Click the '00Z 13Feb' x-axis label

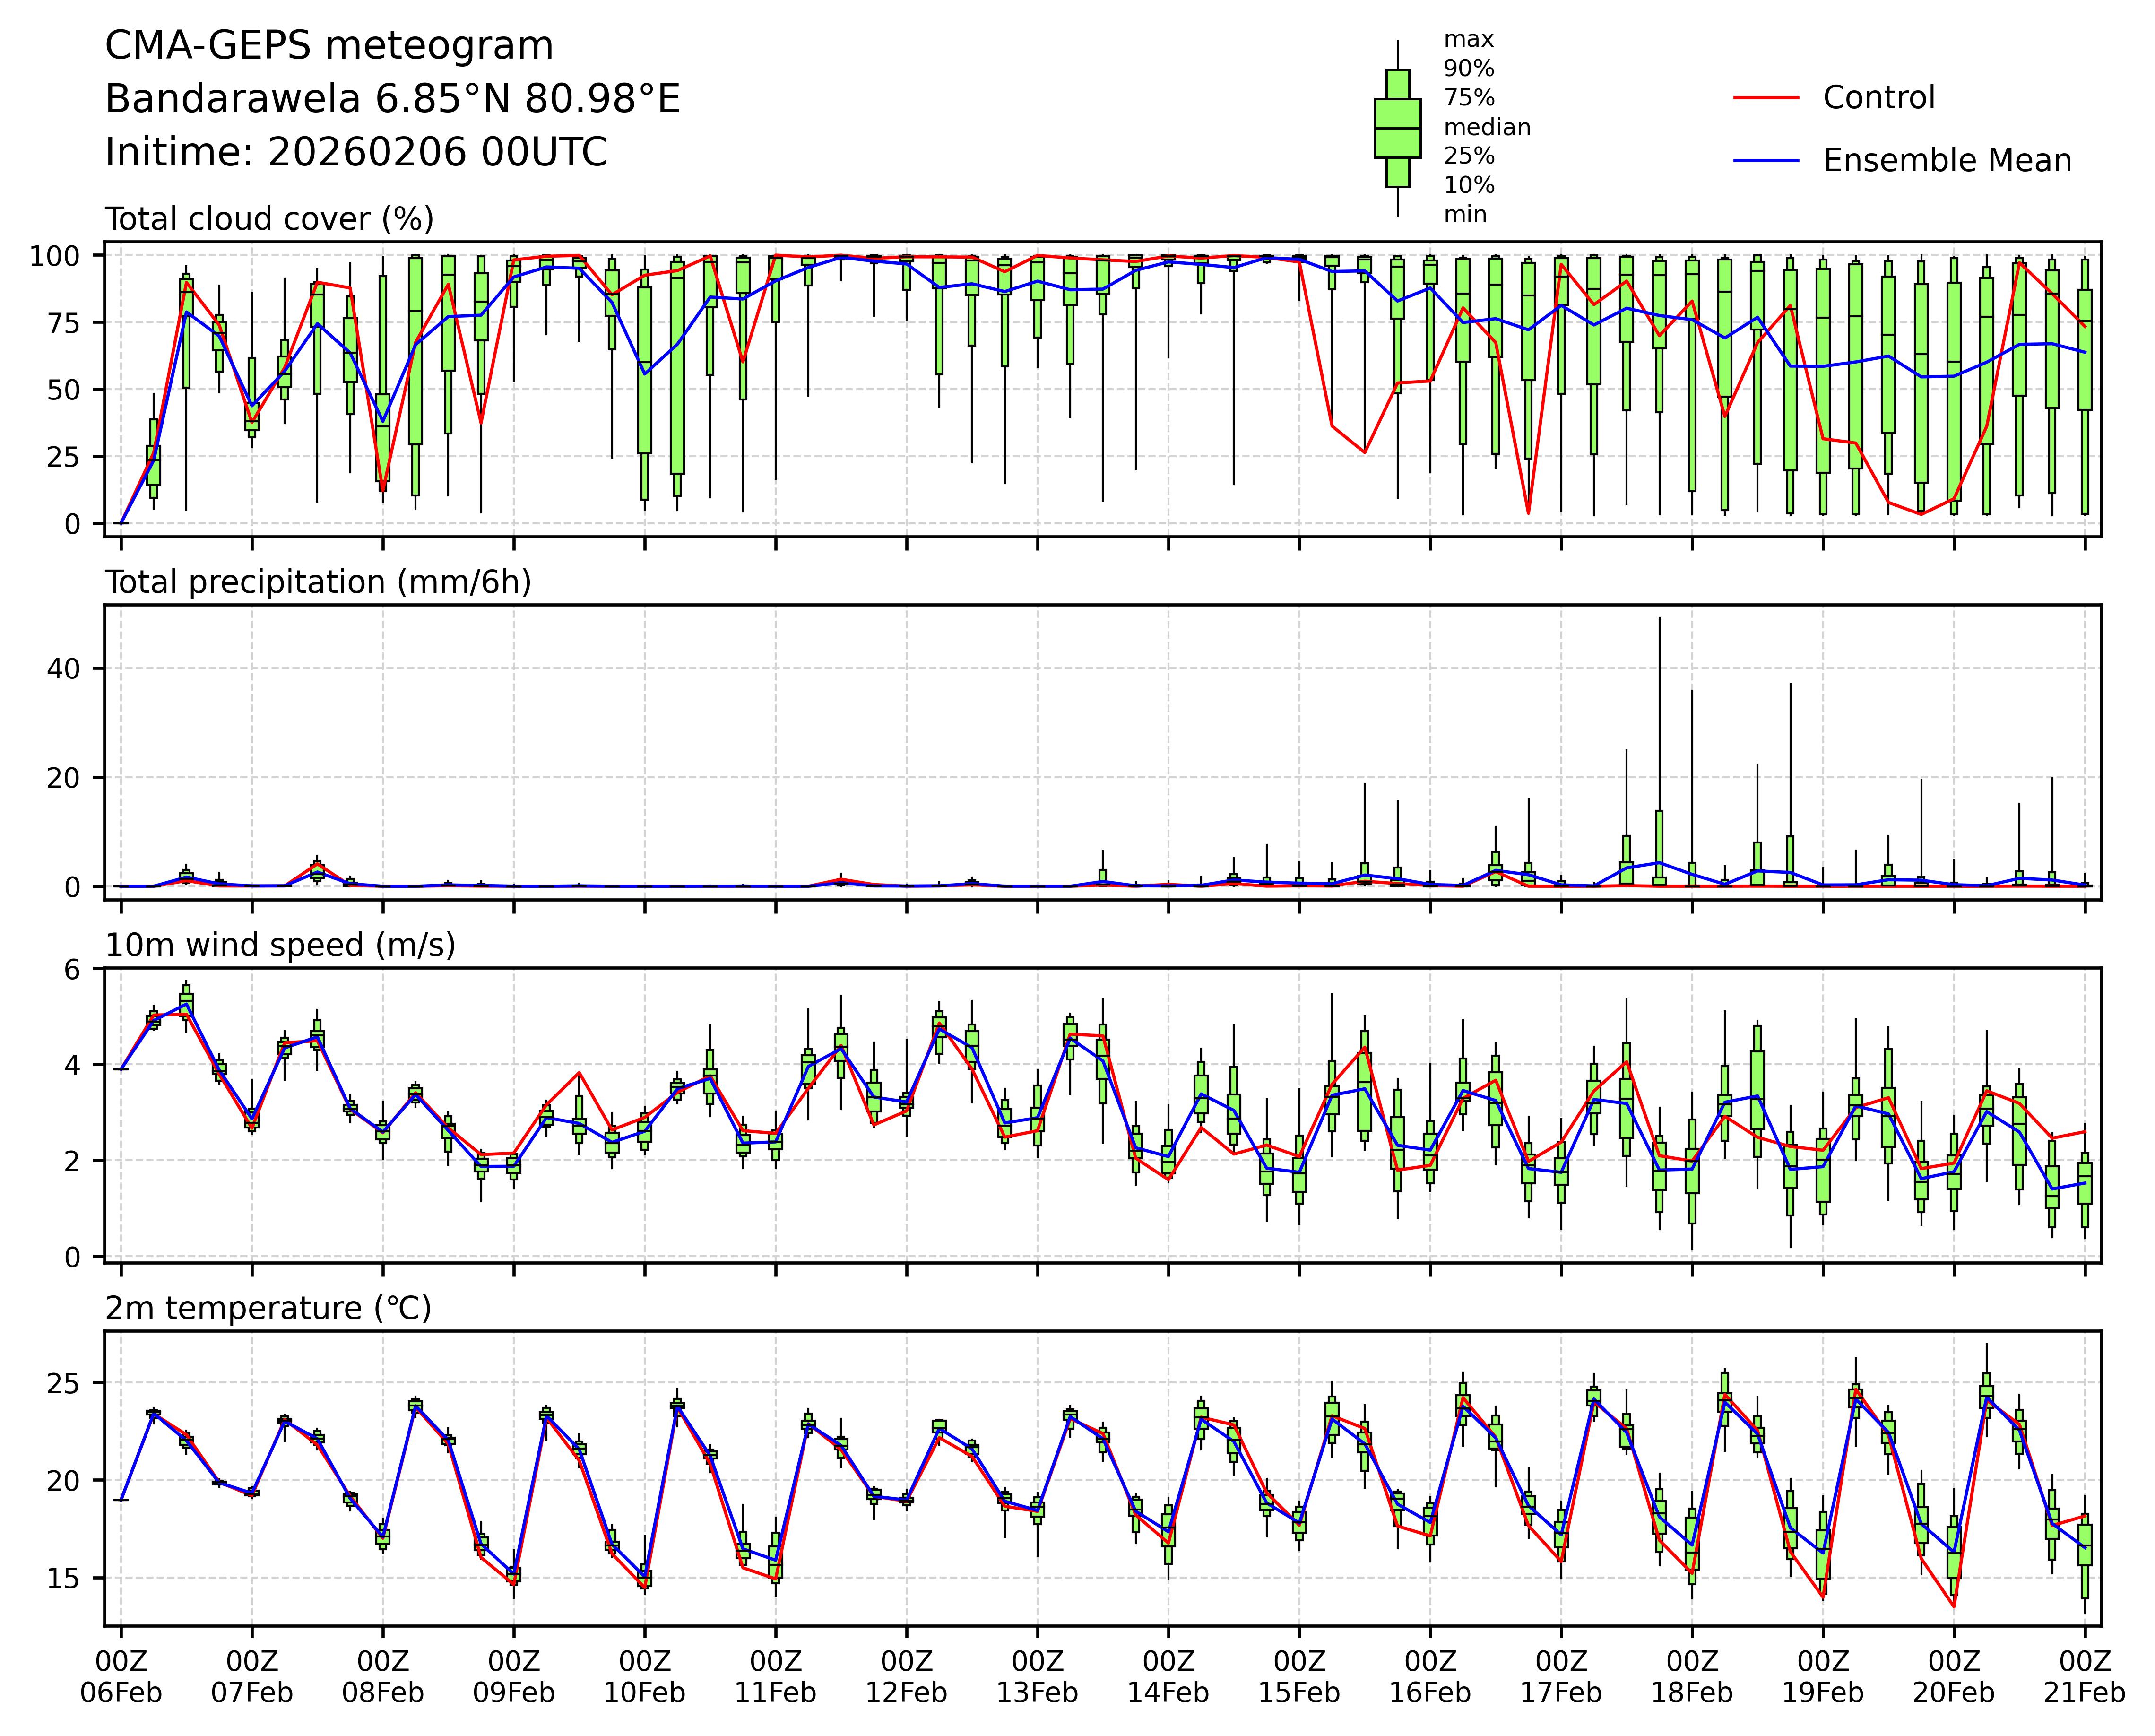tap(1037, 1677)
